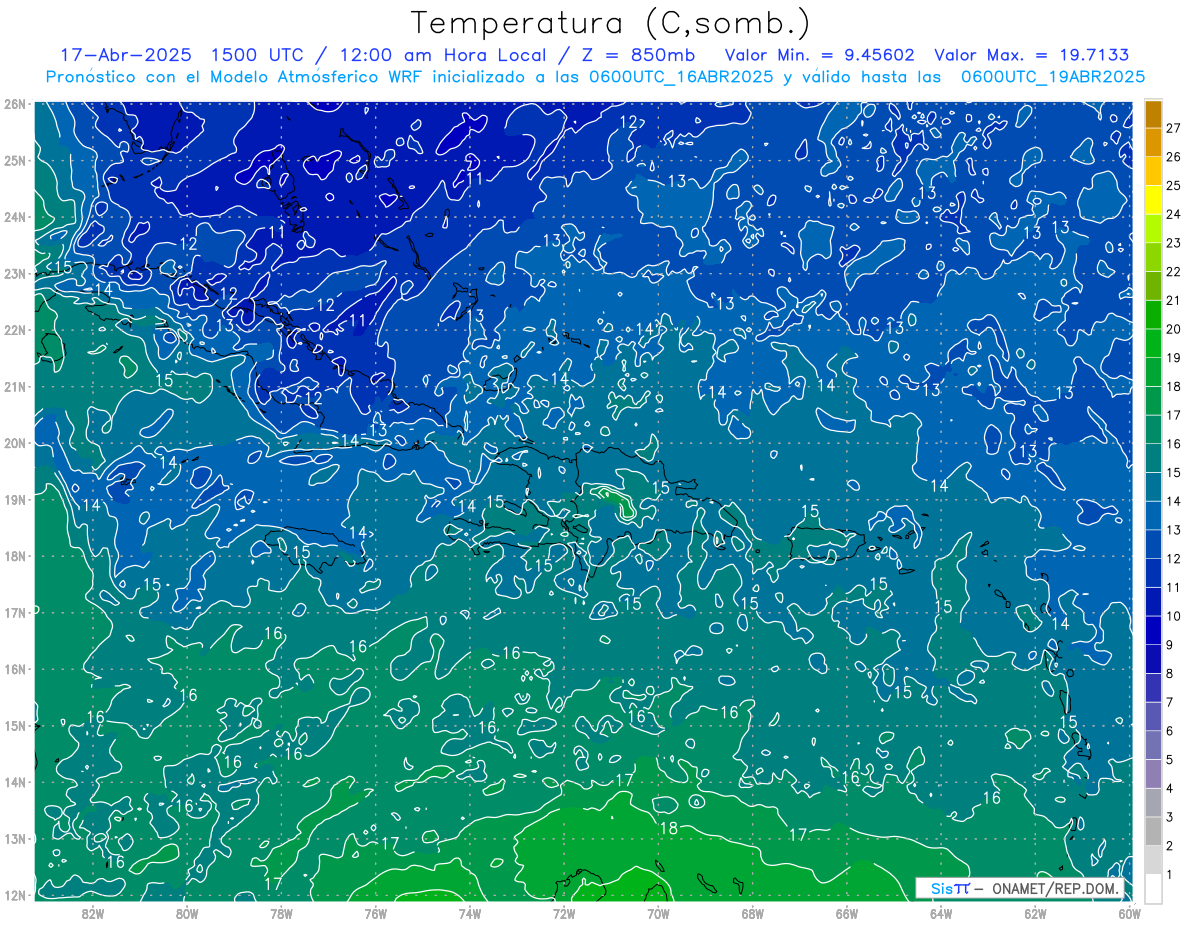The image size is (1200, 927).
Task: Click the '0600UTC_19ABR2025' valid-until time
Action: [x=1053, y=77]
